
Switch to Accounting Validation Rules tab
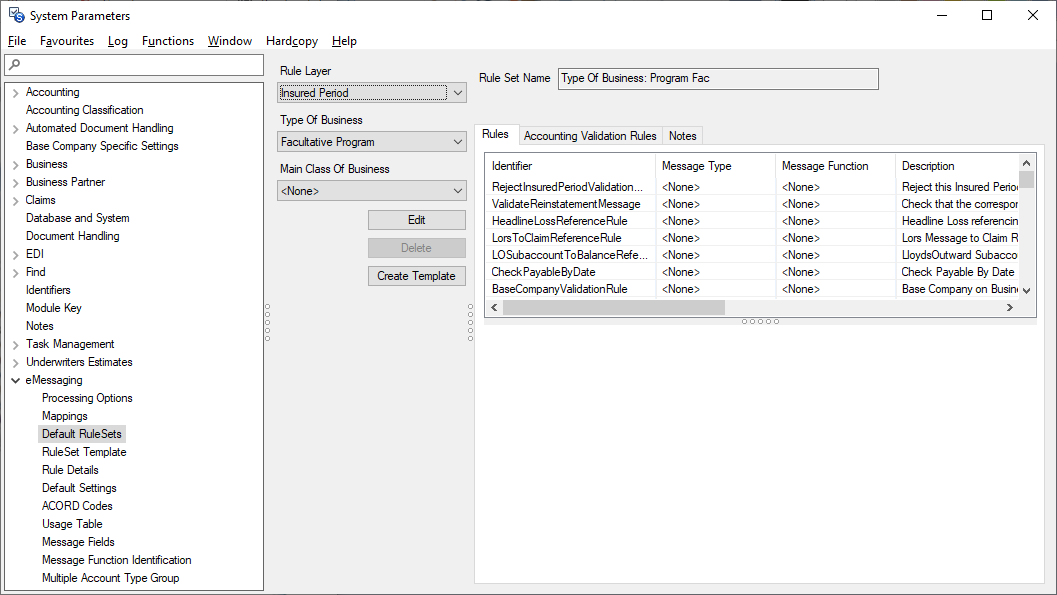(x=590, y=136)
